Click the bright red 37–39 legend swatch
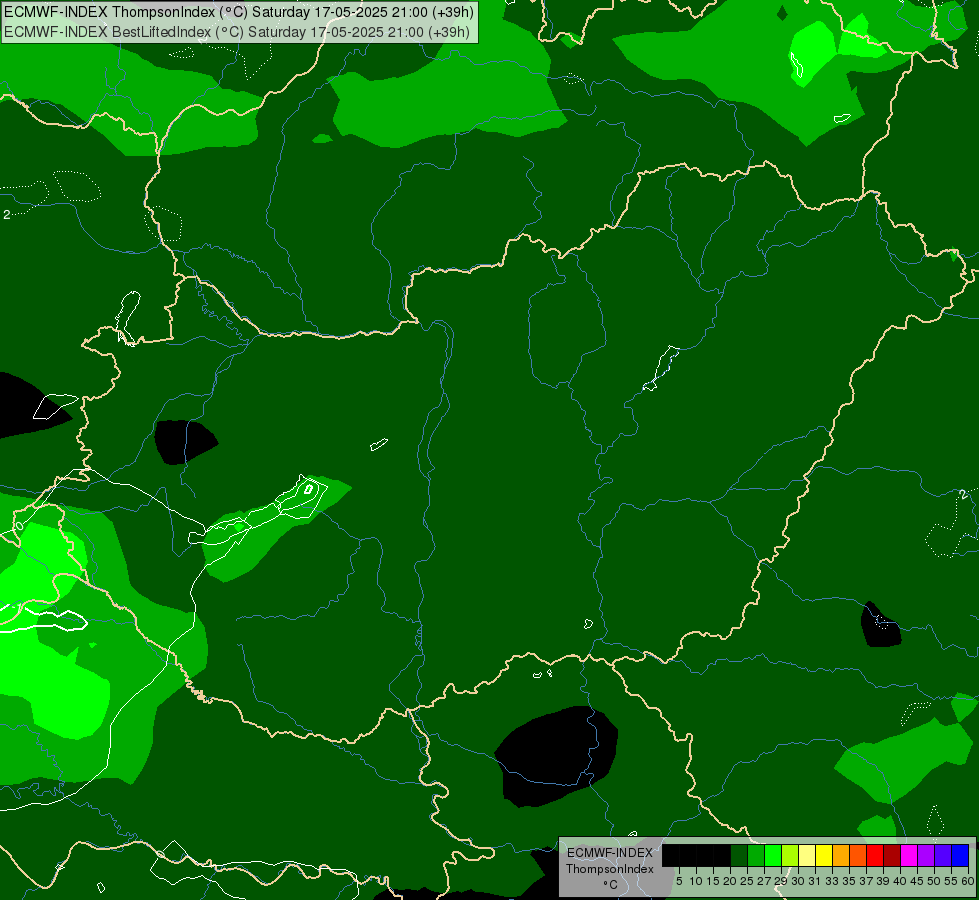Image resolution: width=979 pixels, height=900 pixels. [x=875, y=856]
